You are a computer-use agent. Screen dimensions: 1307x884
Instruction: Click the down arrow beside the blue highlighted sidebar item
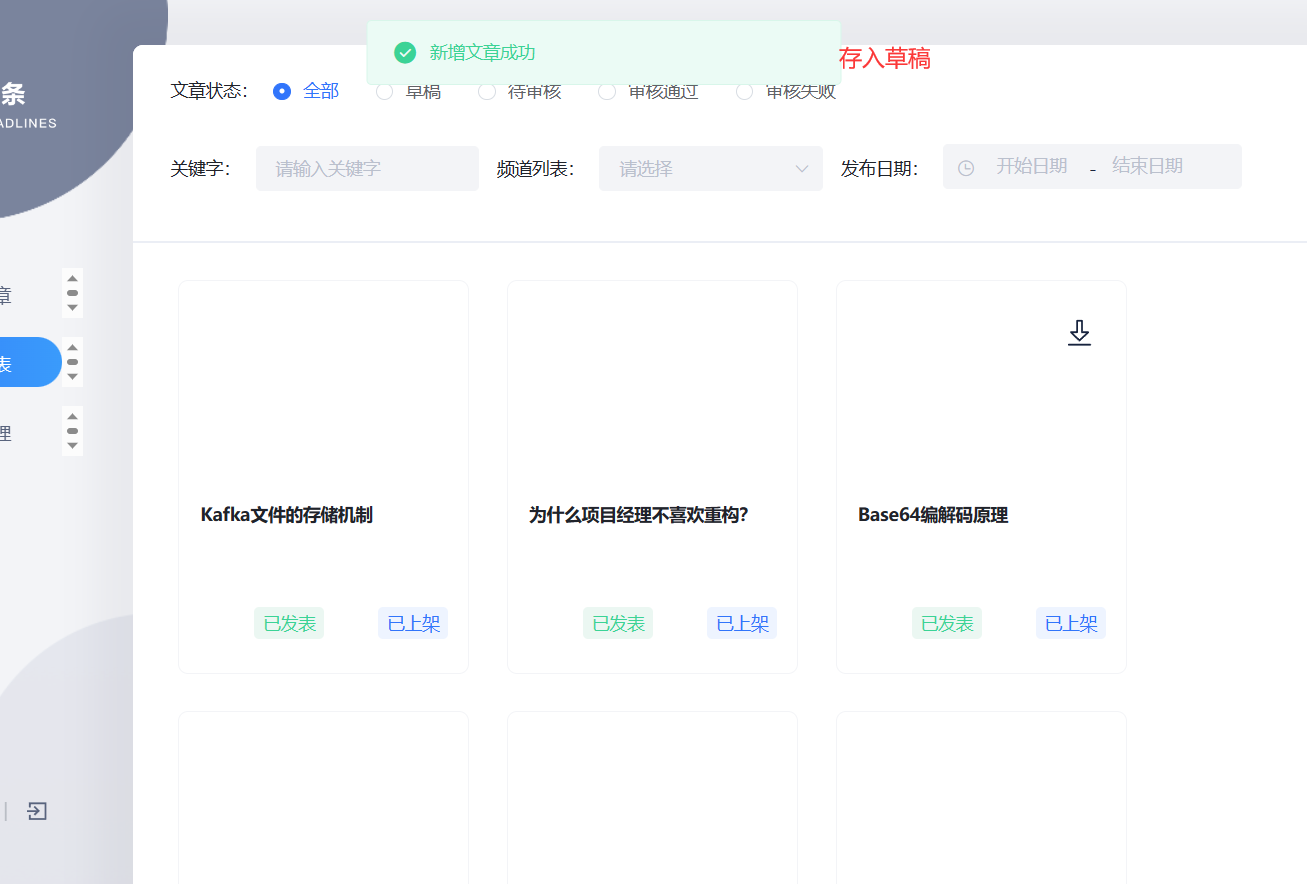point(72,376)
